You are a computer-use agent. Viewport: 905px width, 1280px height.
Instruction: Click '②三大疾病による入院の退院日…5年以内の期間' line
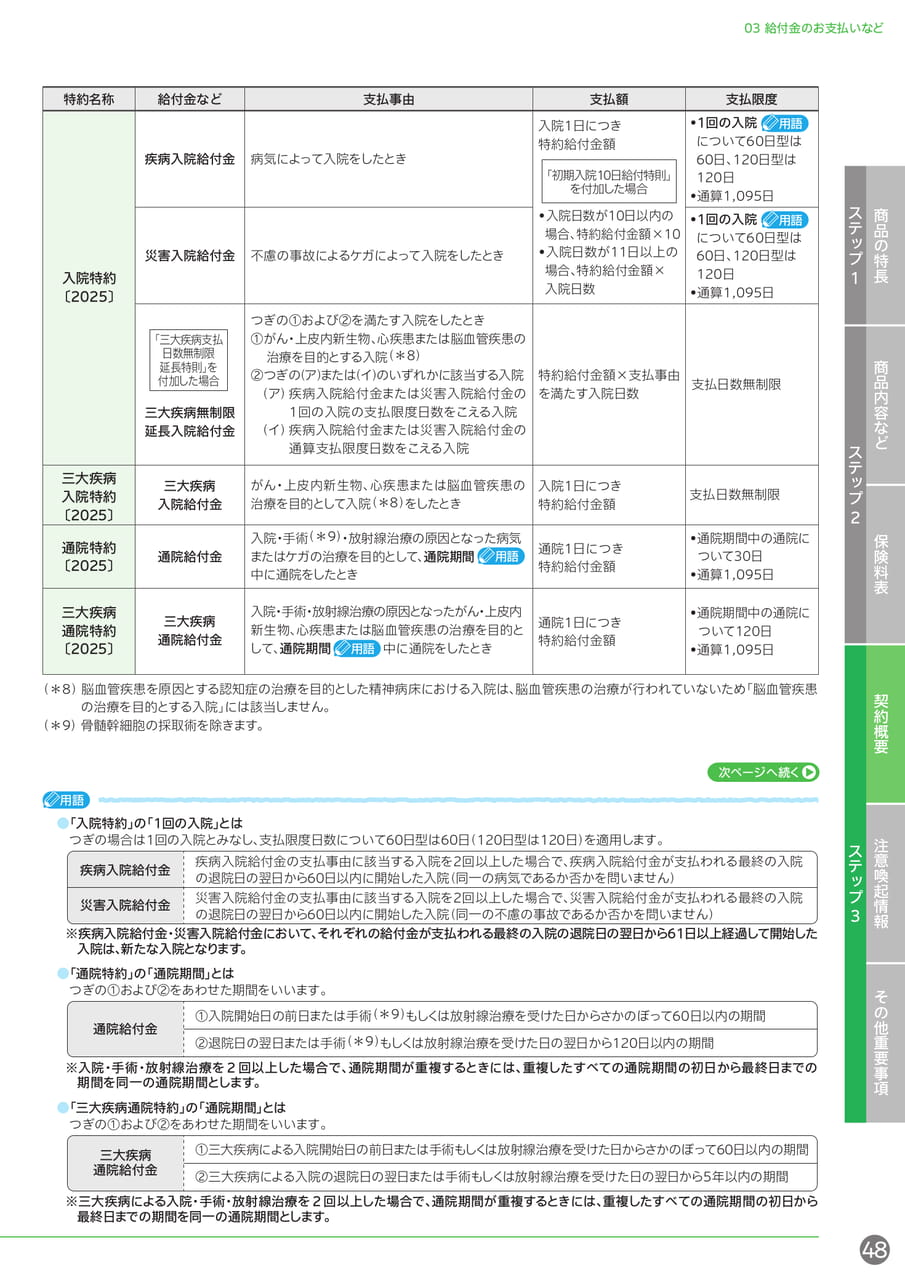[491, 1177]
